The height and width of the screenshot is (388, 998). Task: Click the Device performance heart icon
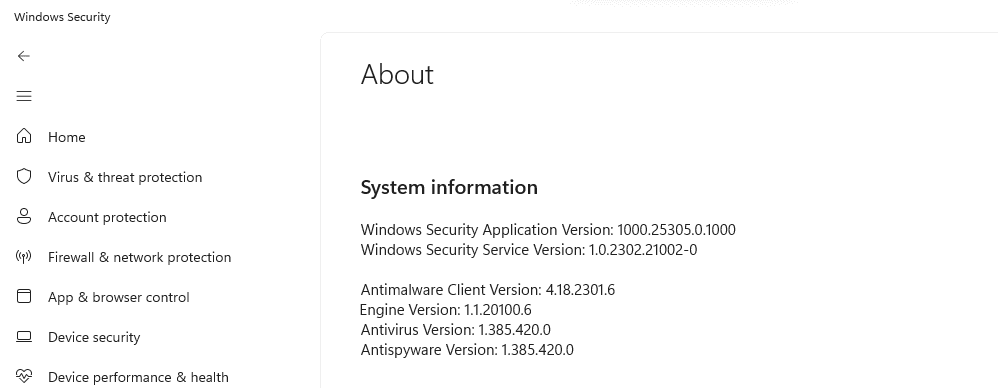[x=24, y=376]
